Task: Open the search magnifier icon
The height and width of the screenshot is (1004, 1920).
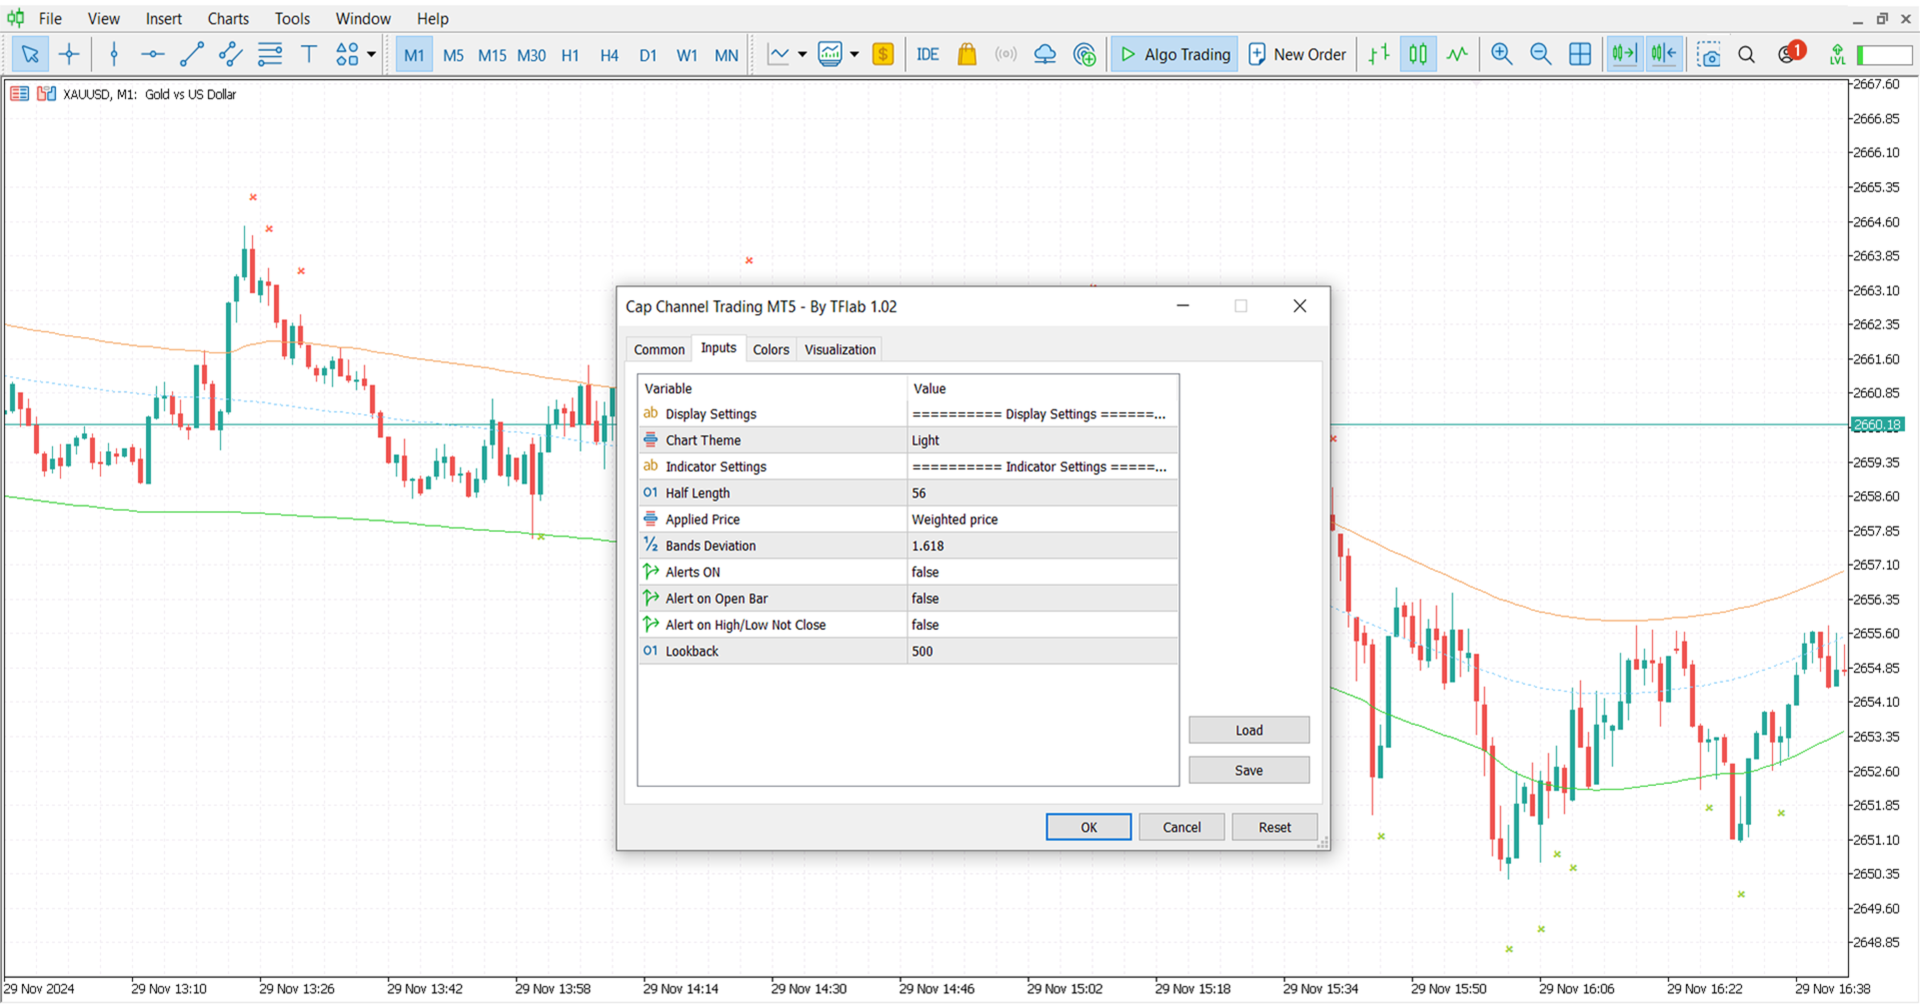Action: click(1746, 55)
